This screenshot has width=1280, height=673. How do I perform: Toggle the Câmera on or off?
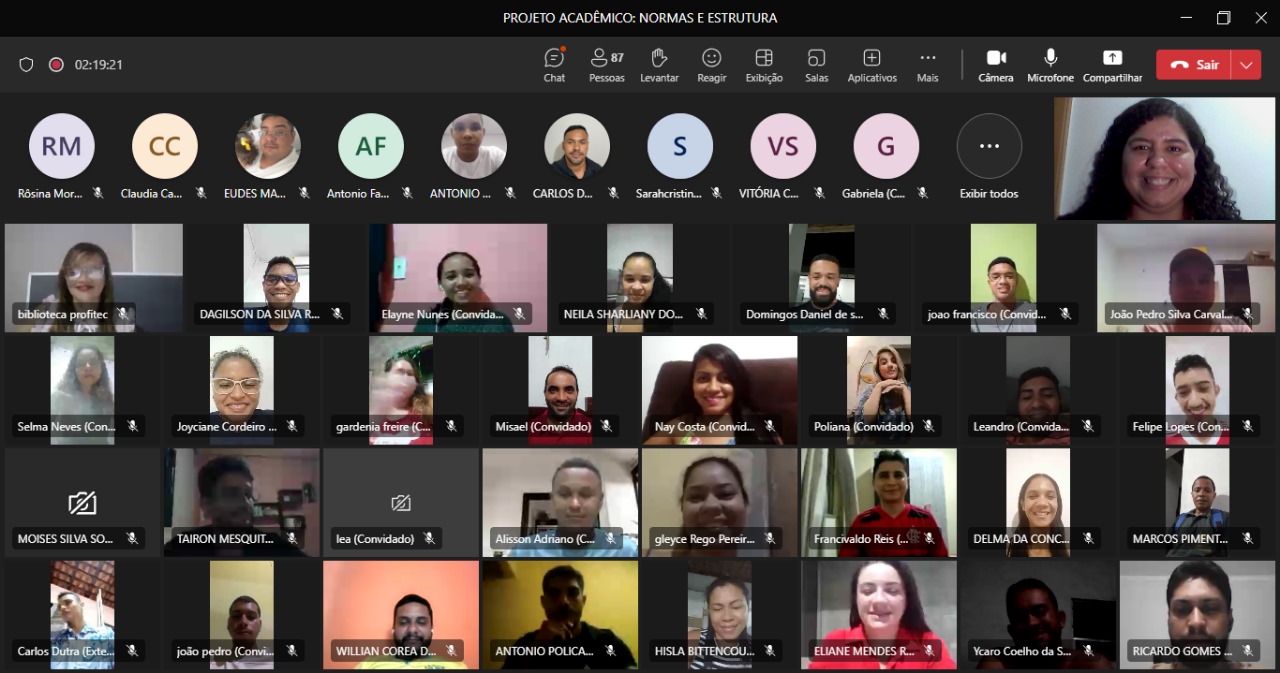click(x=996, y=65)
